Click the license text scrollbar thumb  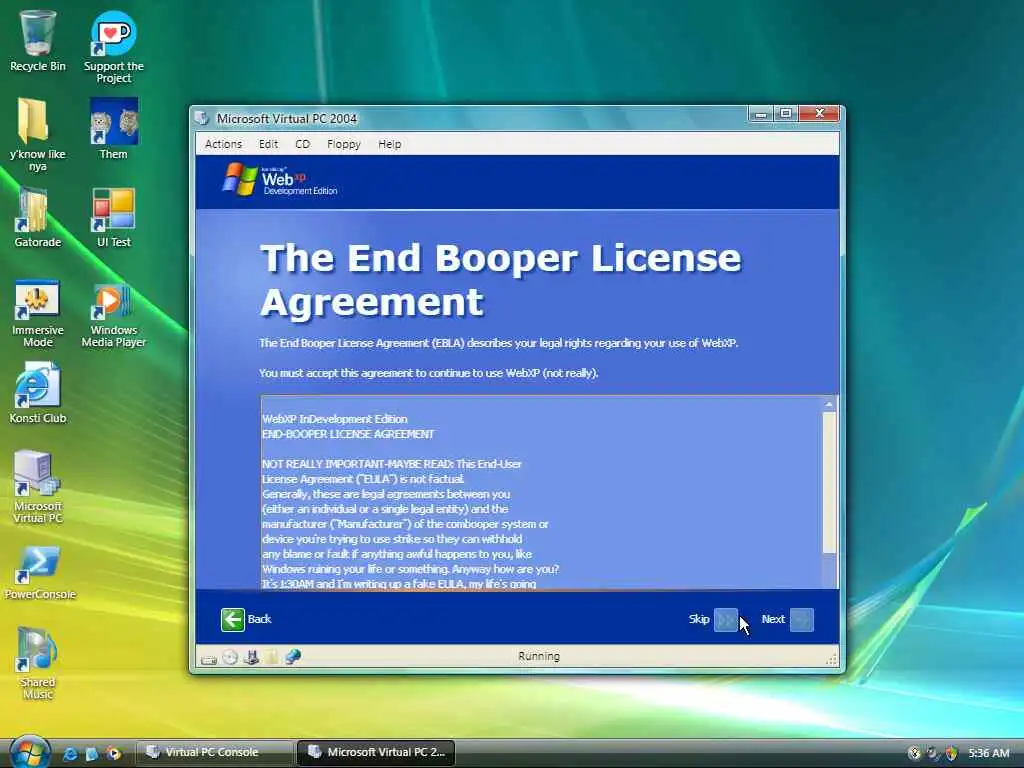tap(829, 483)
